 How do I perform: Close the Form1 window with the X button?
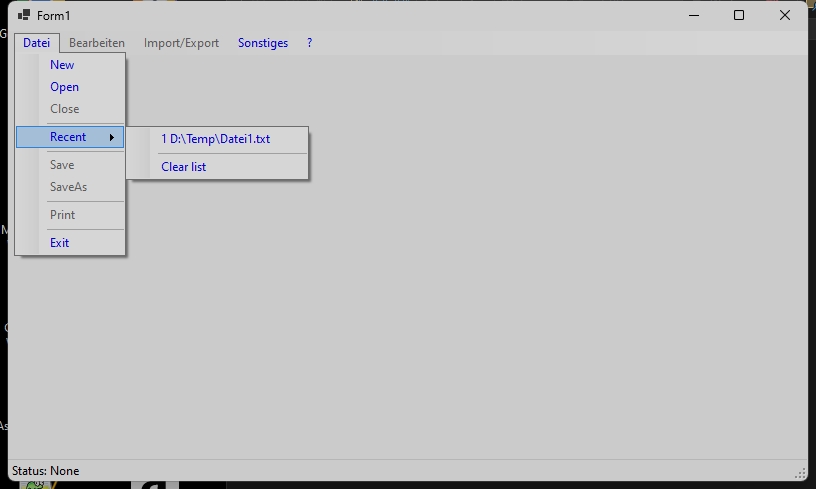[x=785, y=15]
